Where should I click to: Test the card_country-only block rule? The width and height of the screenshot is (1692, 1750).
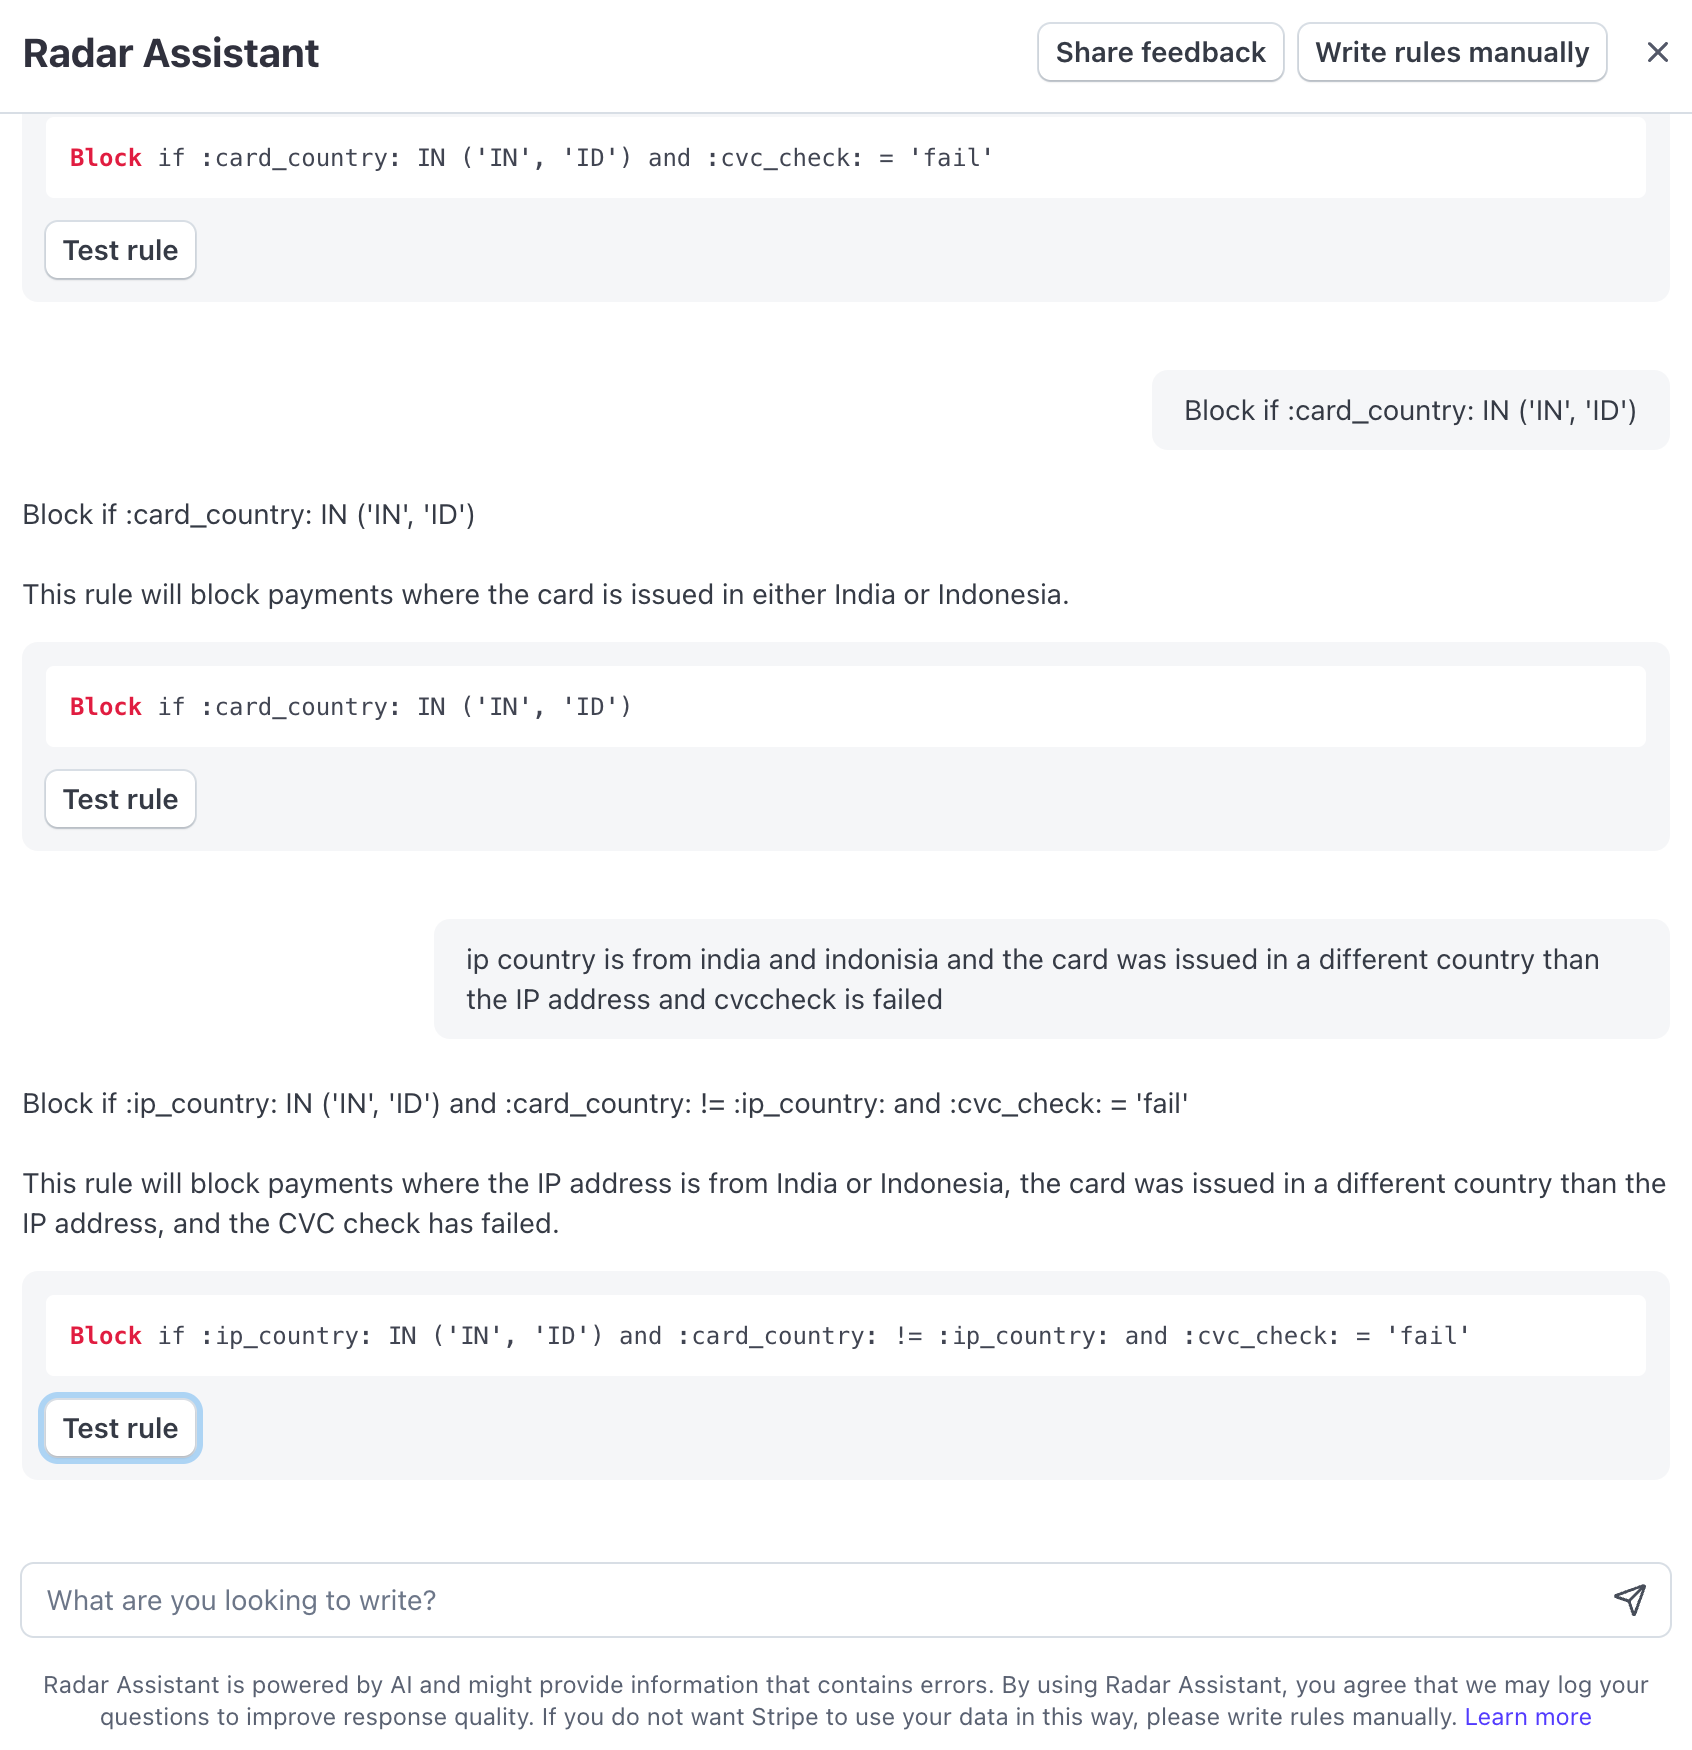tap(120, 799)
